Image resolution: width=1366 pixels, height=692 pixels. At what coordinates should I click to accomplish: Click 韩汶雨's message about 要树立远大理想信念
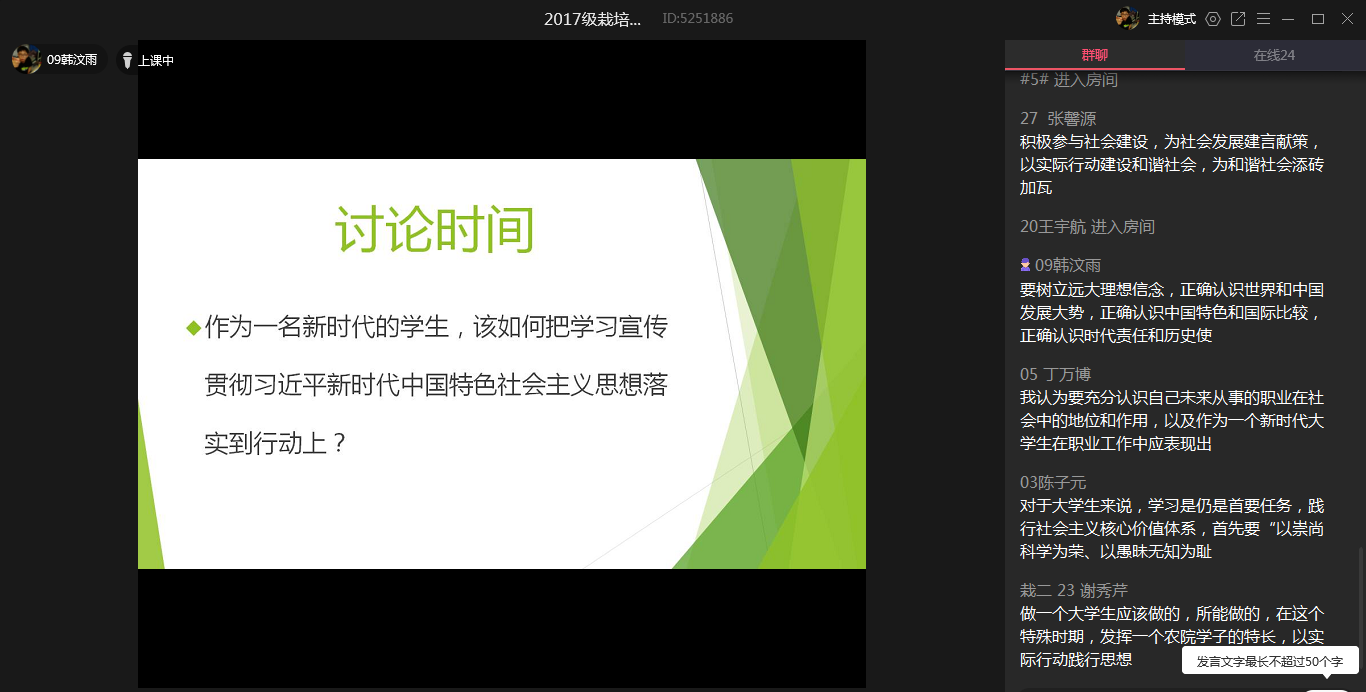click(x=1172, y=312)
